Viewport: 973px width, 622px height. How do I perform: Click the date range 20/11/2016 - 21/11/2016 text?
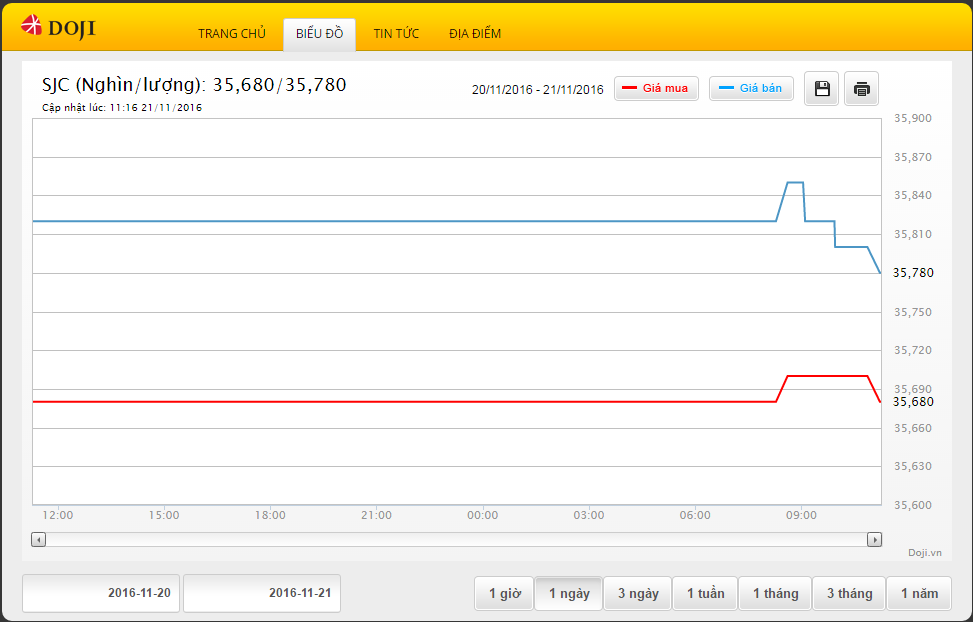(537, 89)
